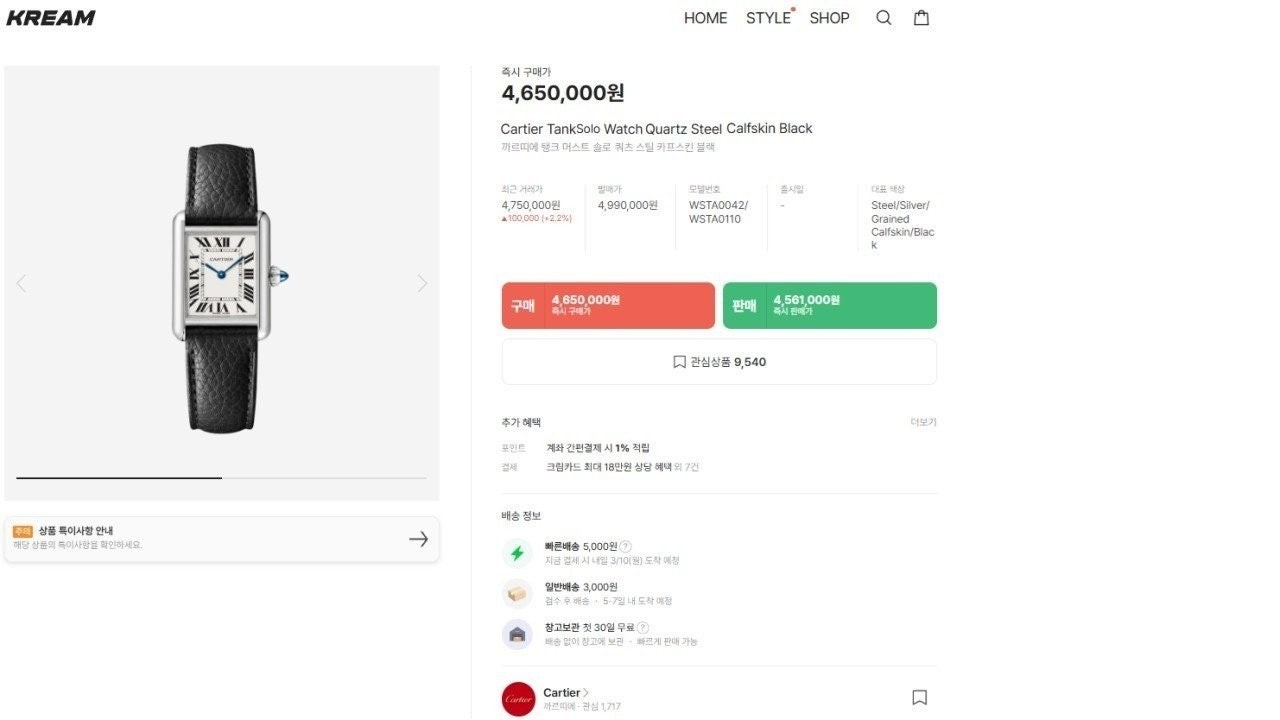Show previous product image arrow
Image resolution: width=1280 pixels, height=720 pixels.
coord(21,283)
